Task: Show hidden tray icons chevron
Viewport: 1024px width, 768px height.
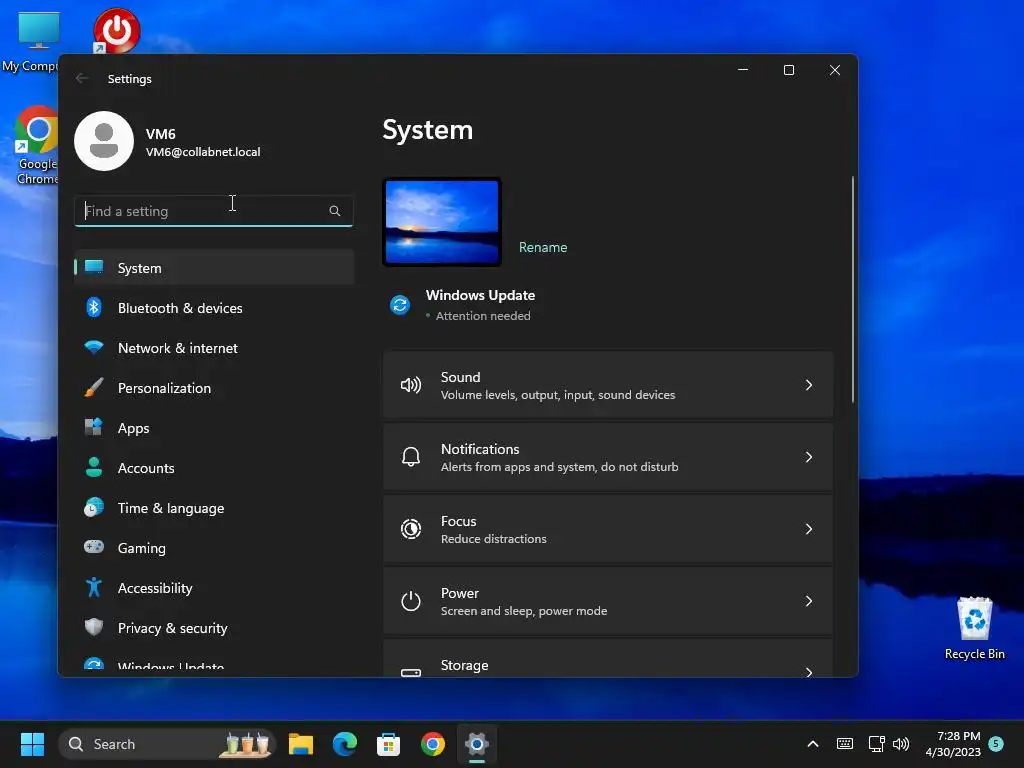Action: (813, 744)
